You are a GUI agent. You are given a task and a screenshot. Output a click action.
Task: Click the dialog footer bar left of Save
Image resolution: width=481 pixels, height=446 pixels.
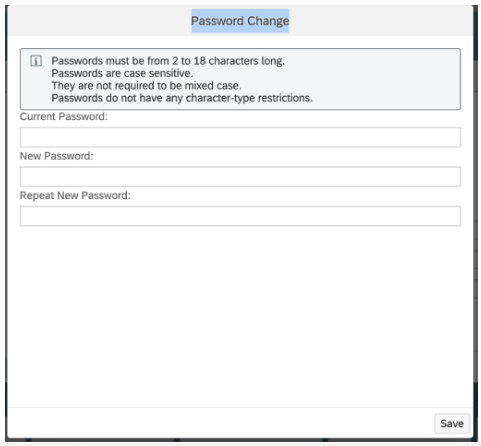[x=220, y=423]
